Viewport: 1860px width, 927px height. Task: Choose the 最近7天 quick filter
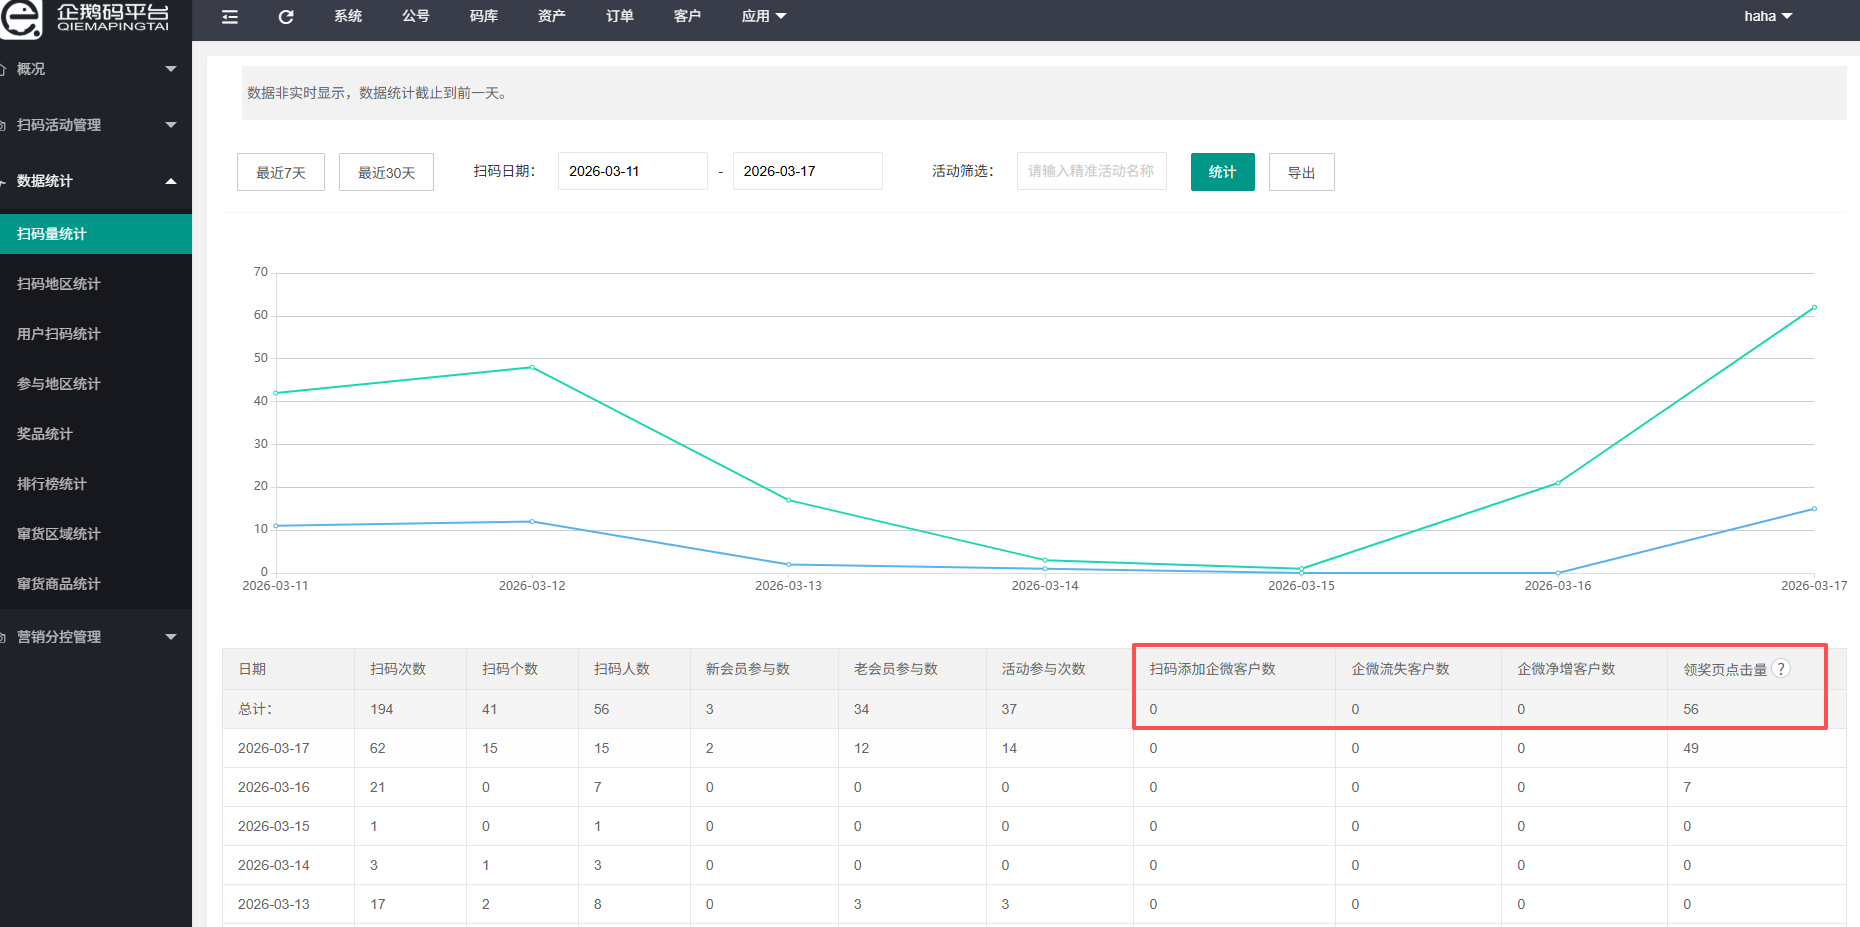(281, 172)
